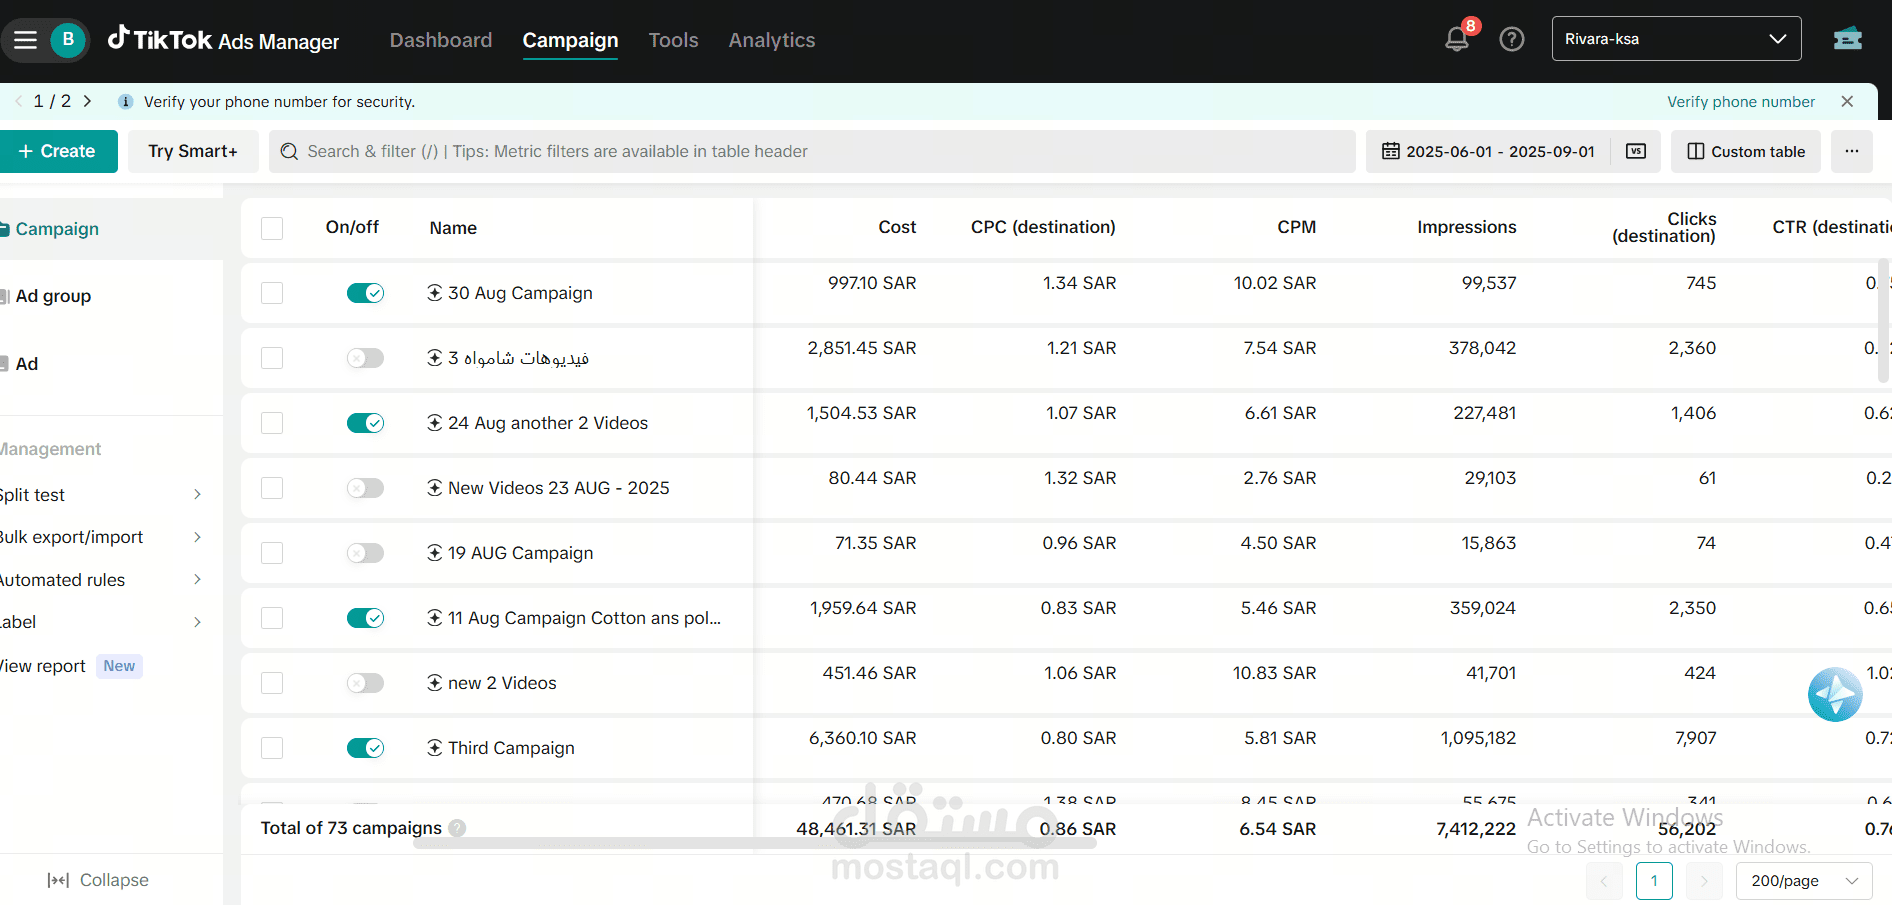Open the date range picker
Image resolution: width=1892 pixels, height=905 pixels.
coord(1489,151)
